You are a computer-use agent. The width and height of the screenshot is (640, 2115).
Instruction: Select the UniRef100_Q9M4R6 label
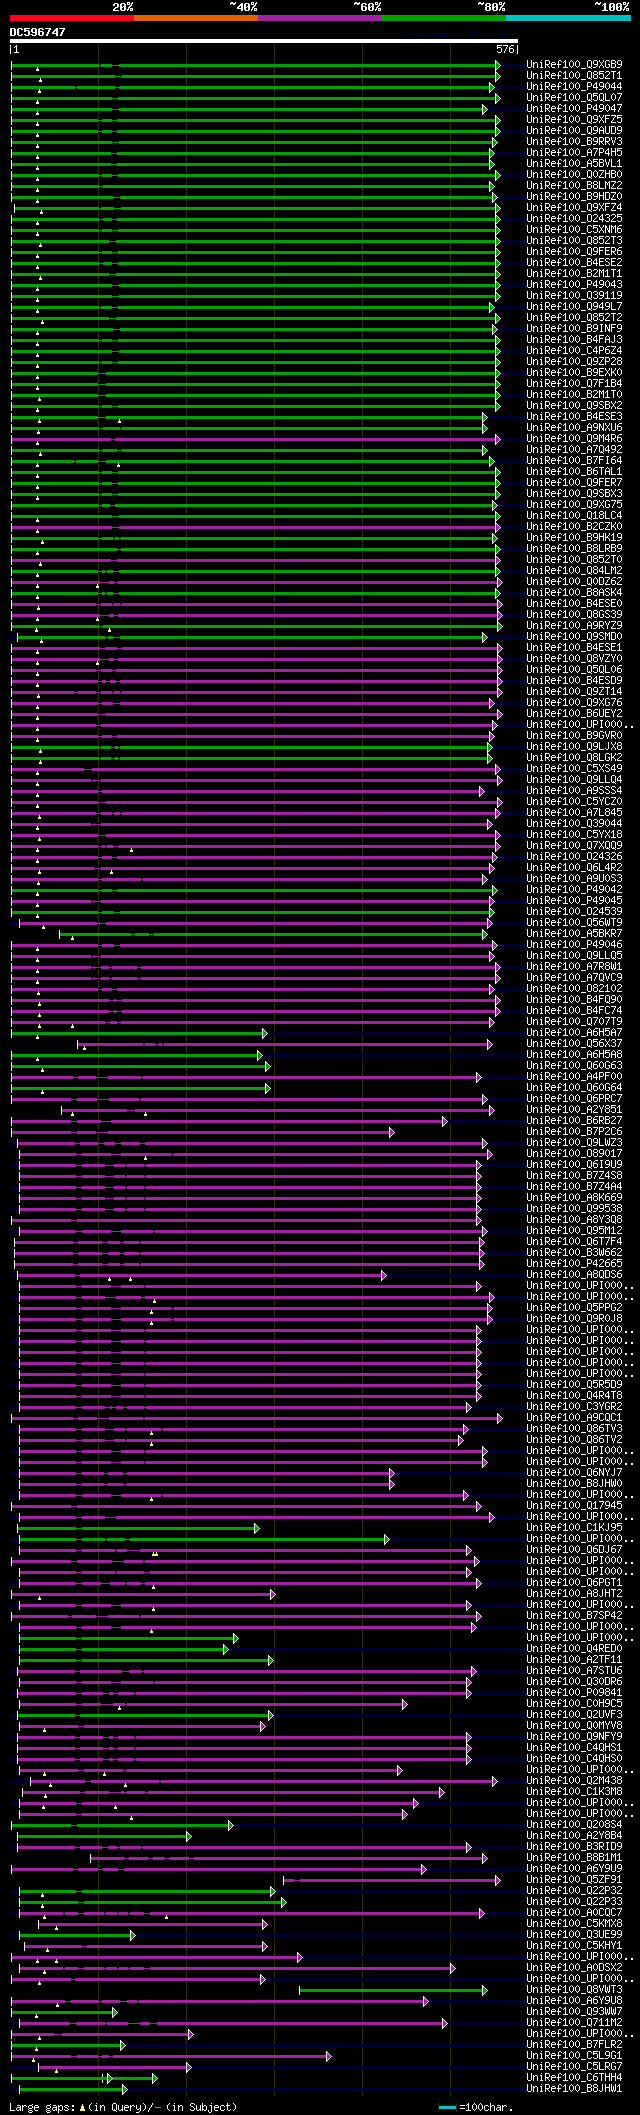coord(574,439)
